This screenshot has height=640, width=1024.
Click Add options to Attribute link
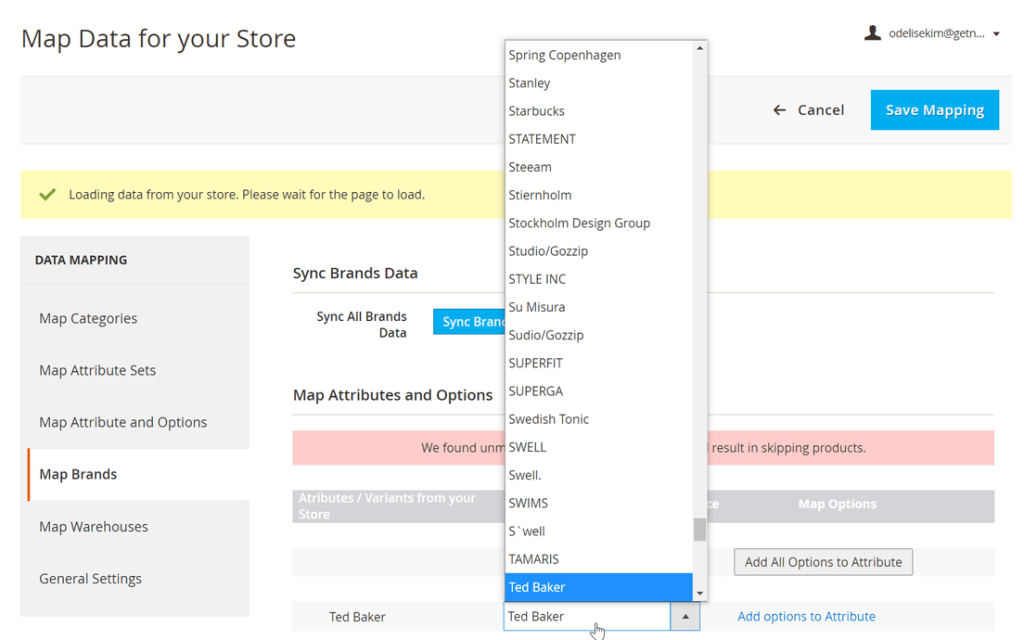pyautogui.click(x=806, y=616)
